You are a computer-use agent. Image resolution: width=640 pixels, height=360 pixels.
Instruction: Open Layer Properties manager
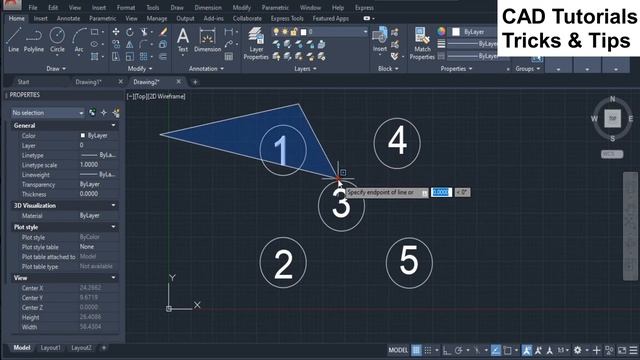coord(256,43)
